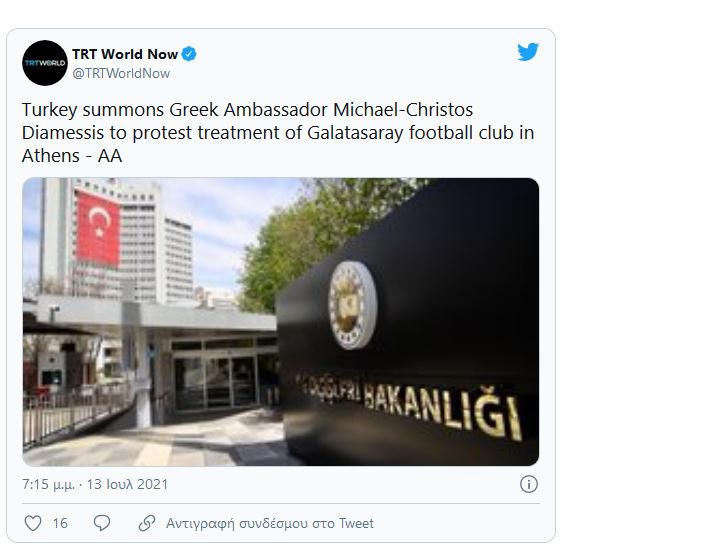Like the tweet with heart icon
The image size is (708, 548).
pyautogui.click(x=33, y=523)
